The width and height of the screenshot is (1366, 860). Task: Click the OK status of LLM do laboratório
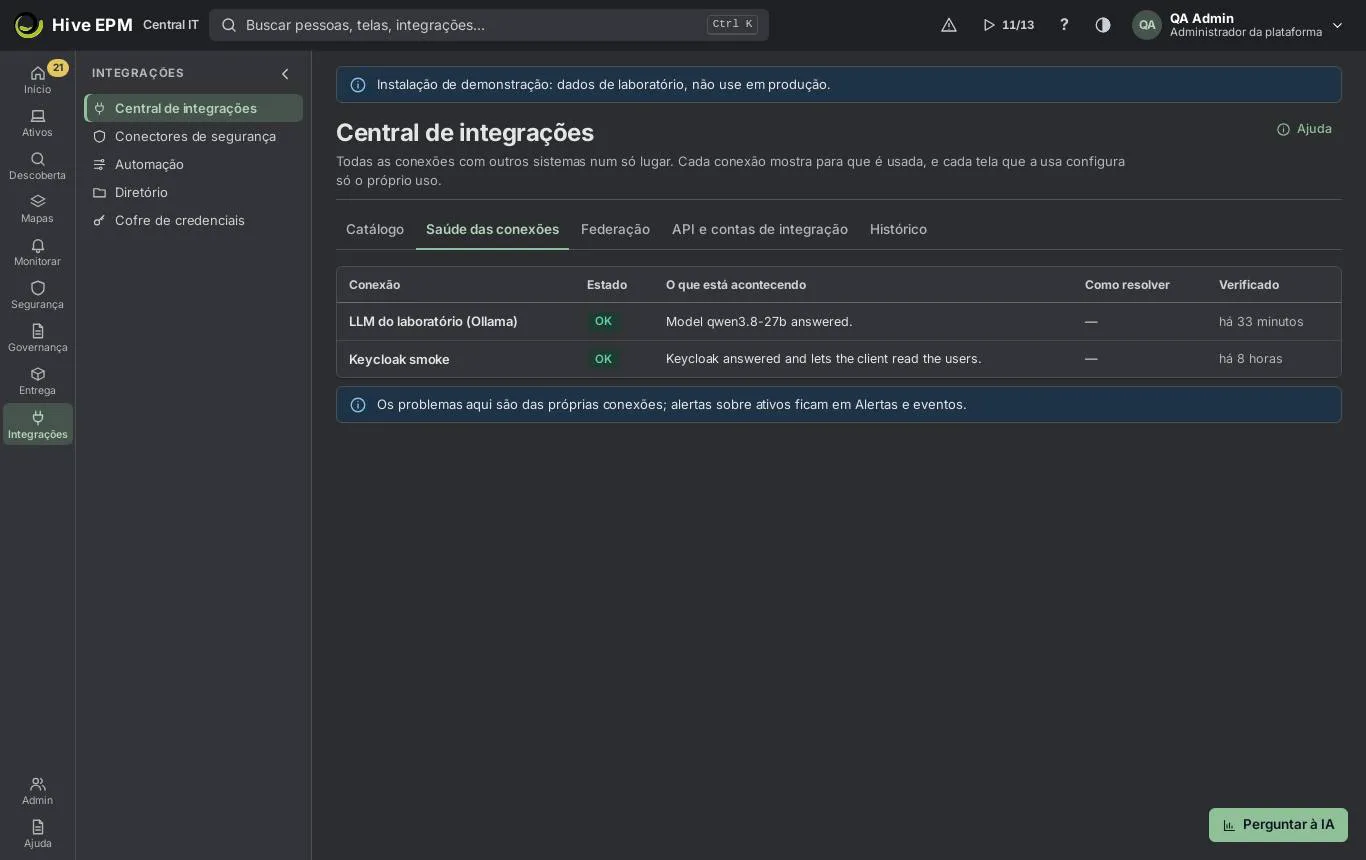click(x=603, y=321)
